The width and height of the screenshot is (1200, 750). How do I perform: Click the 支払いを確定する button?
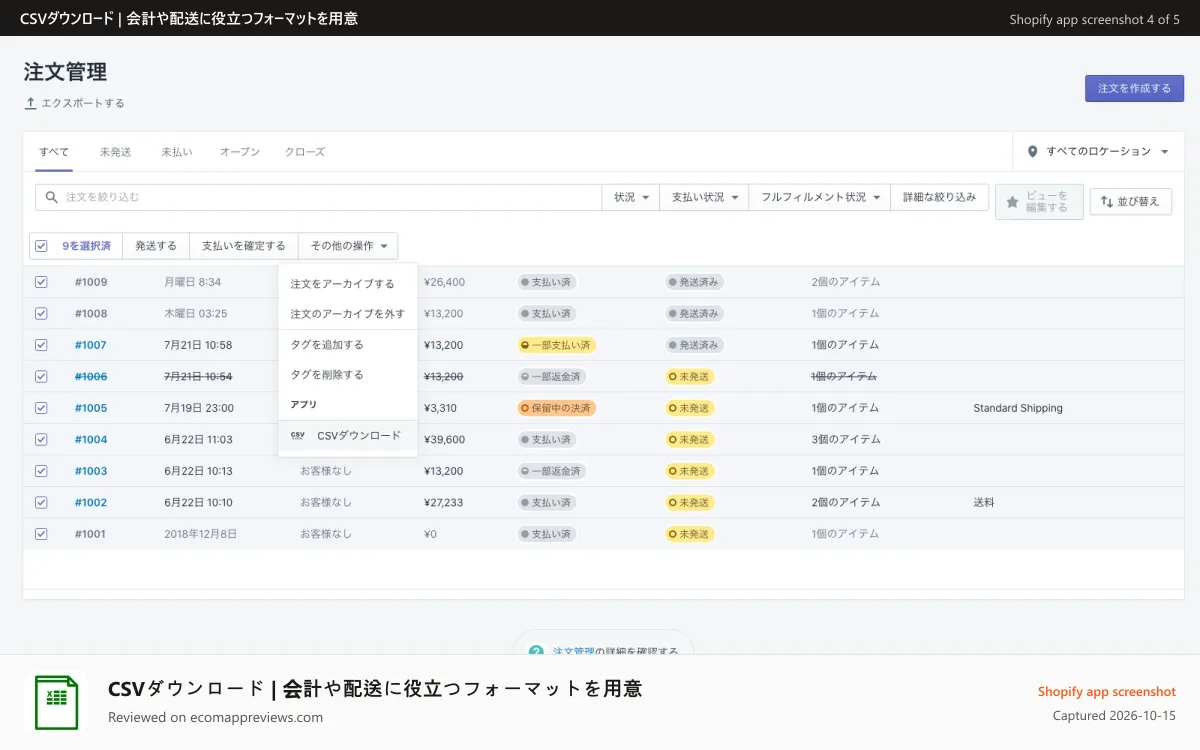(x=244, y=246)
